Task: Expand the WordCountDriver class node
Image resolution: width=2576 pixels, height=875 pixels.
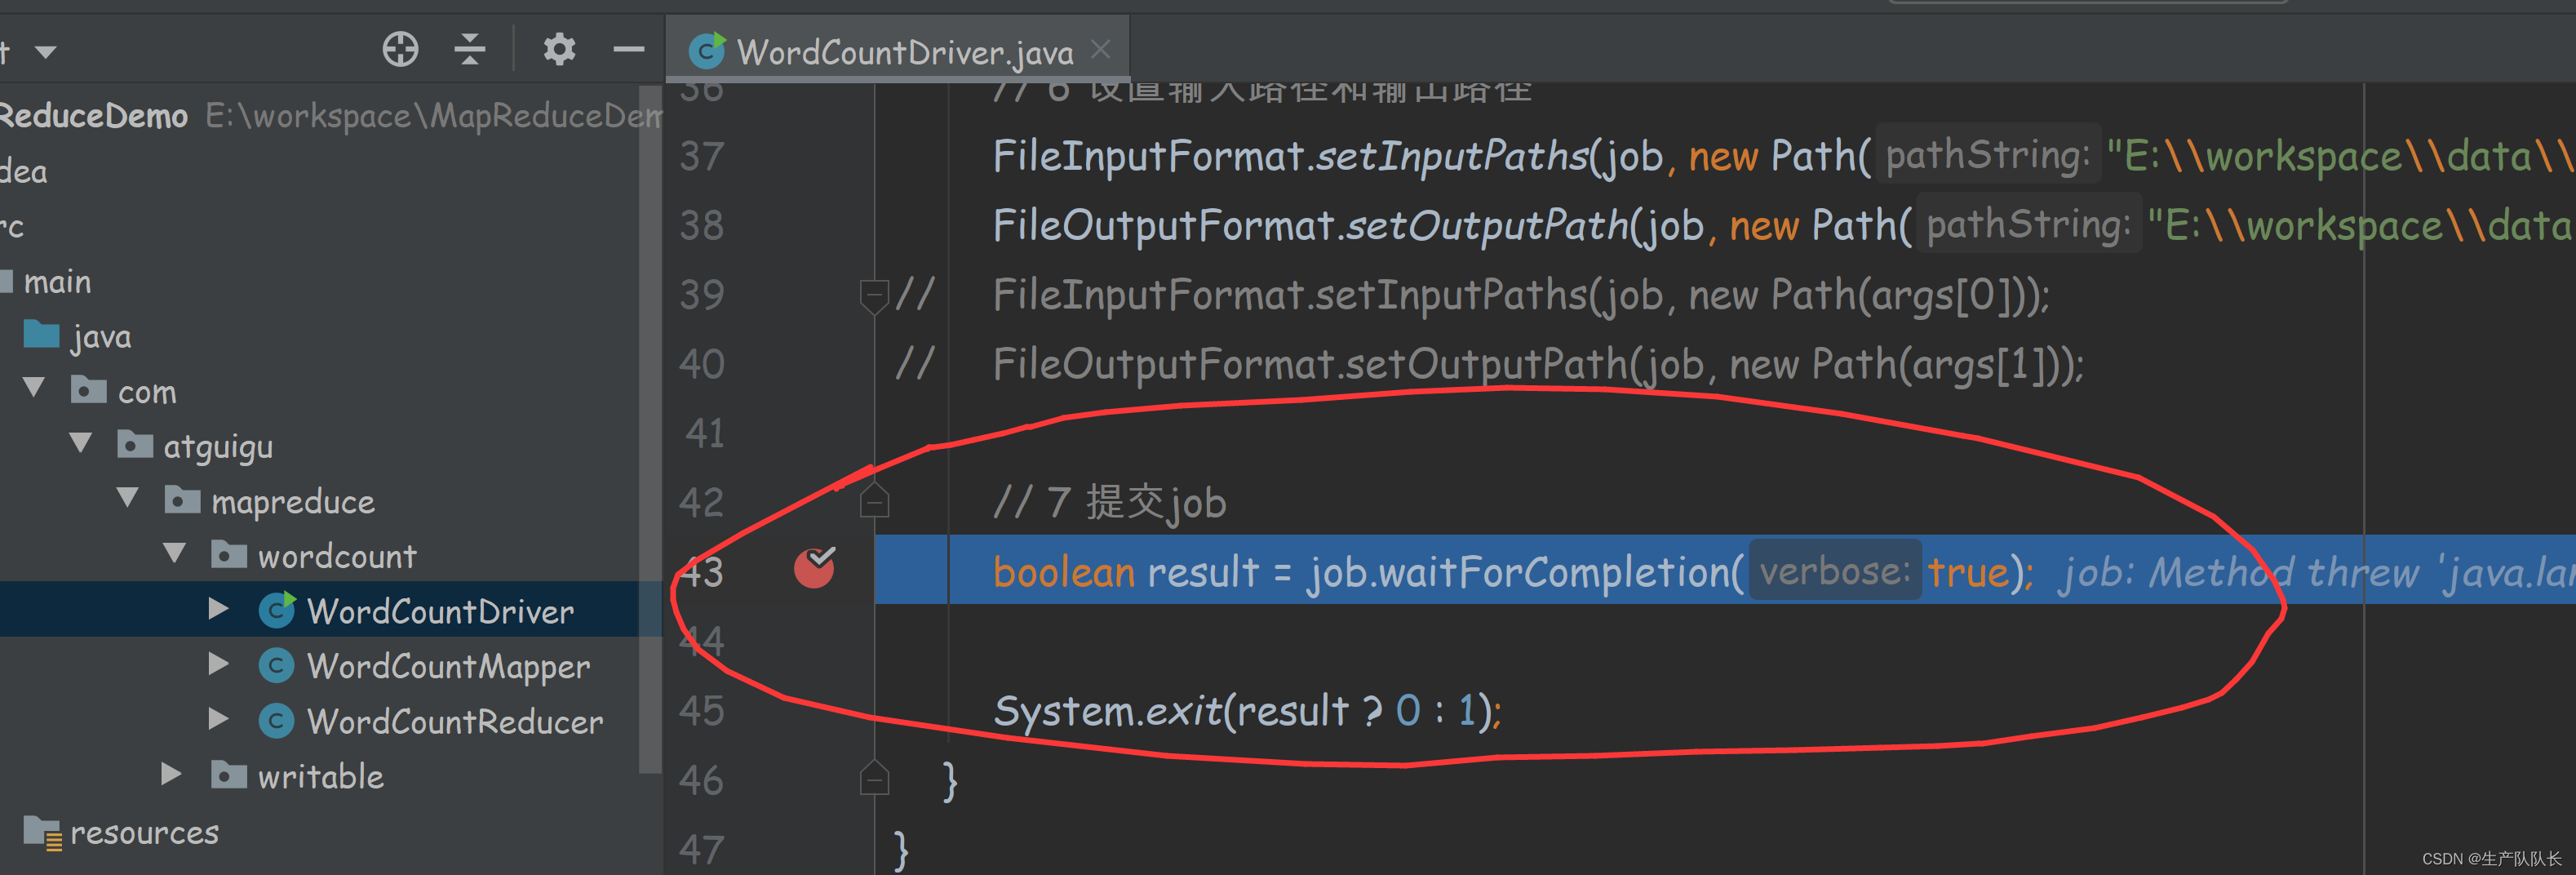Action: (218, 609)
